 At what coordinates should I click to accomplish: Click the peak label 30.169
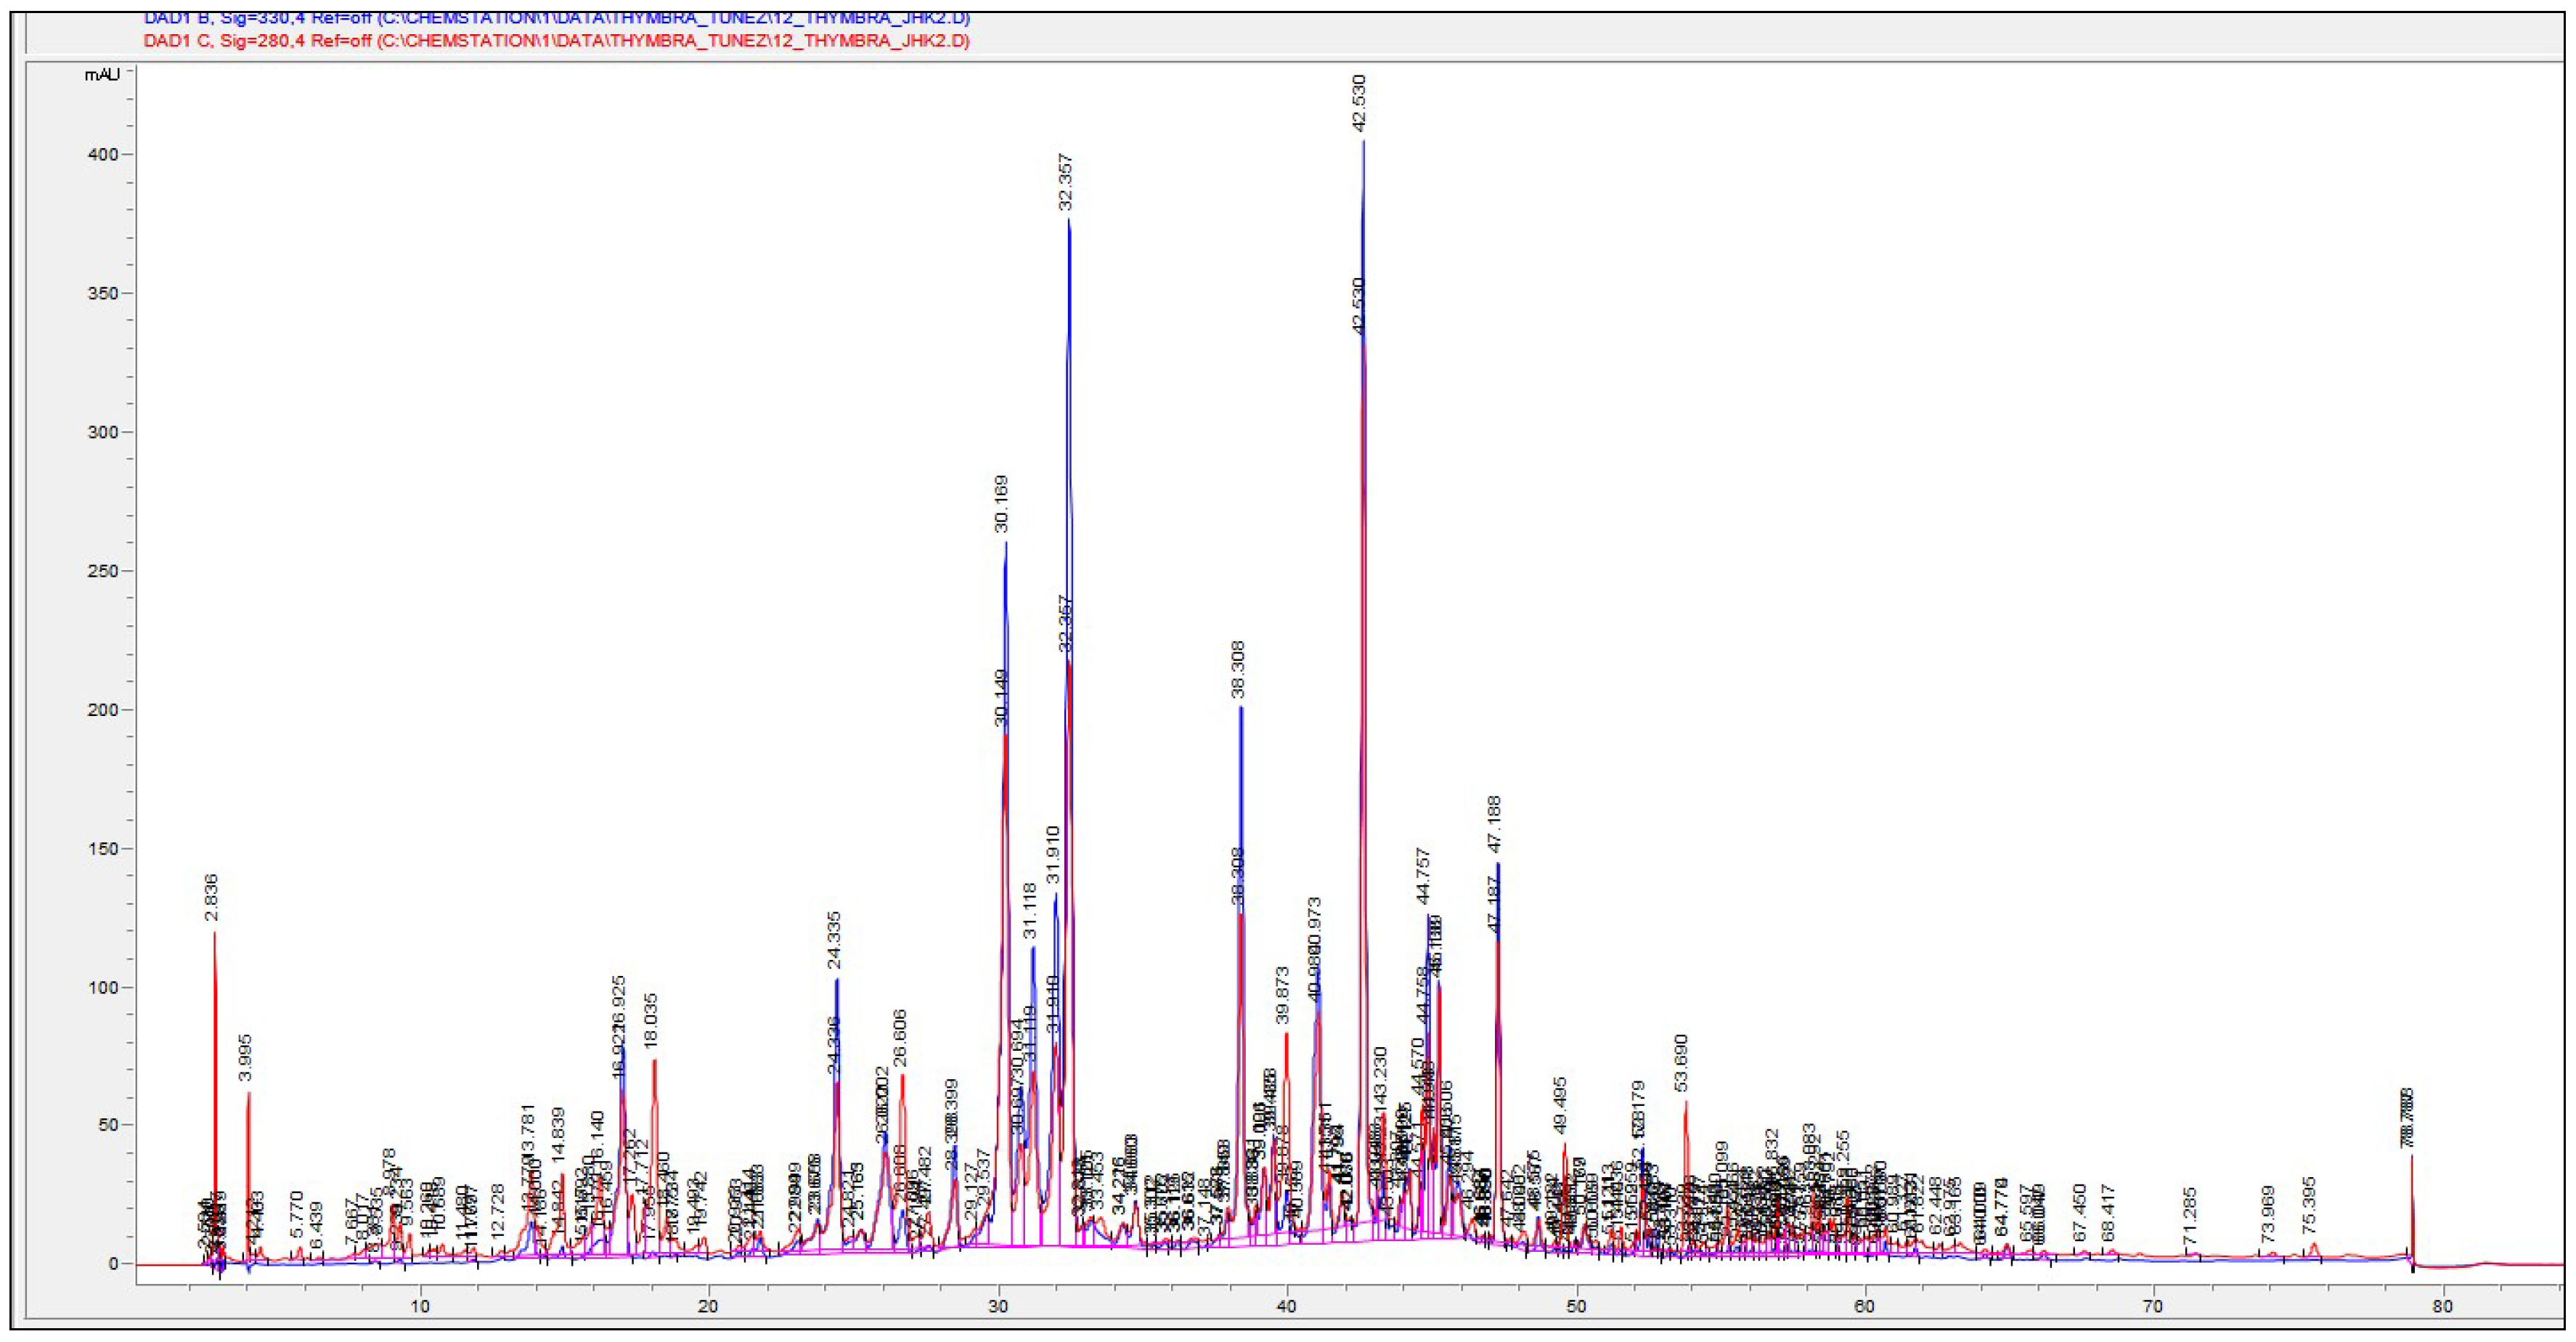tap(1002, 504)
